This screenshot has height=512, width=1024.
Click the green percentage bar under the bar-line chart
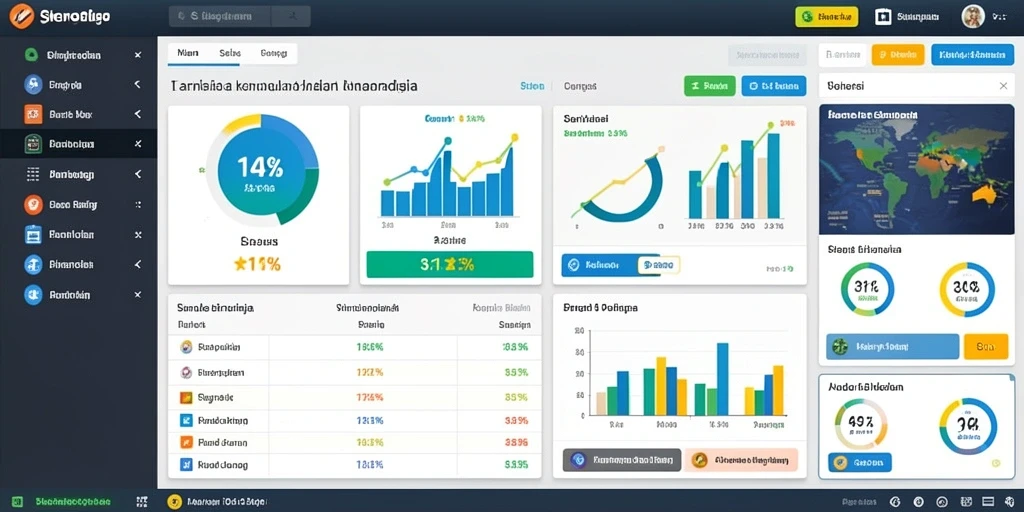coord(450,264)
